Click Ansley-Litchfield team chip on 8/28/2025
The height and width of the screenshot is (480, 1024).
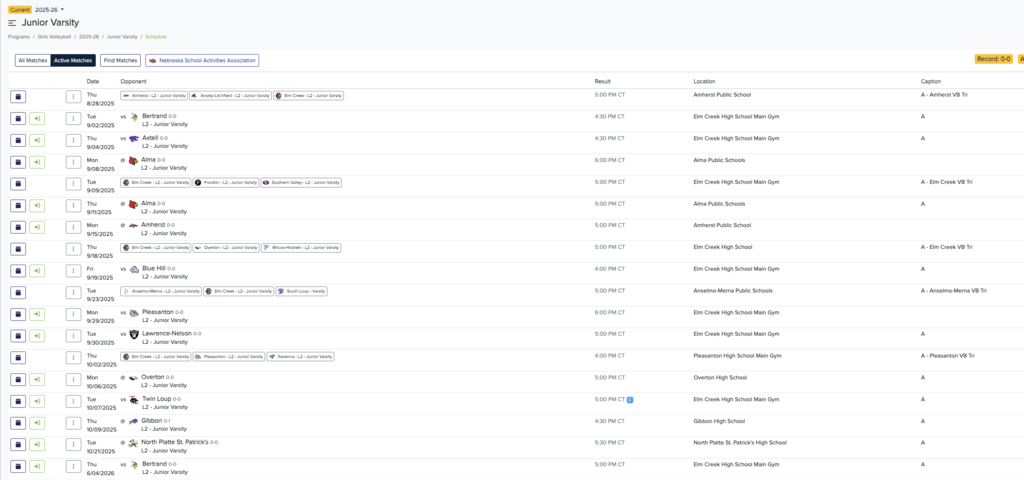tap(230, 95)
